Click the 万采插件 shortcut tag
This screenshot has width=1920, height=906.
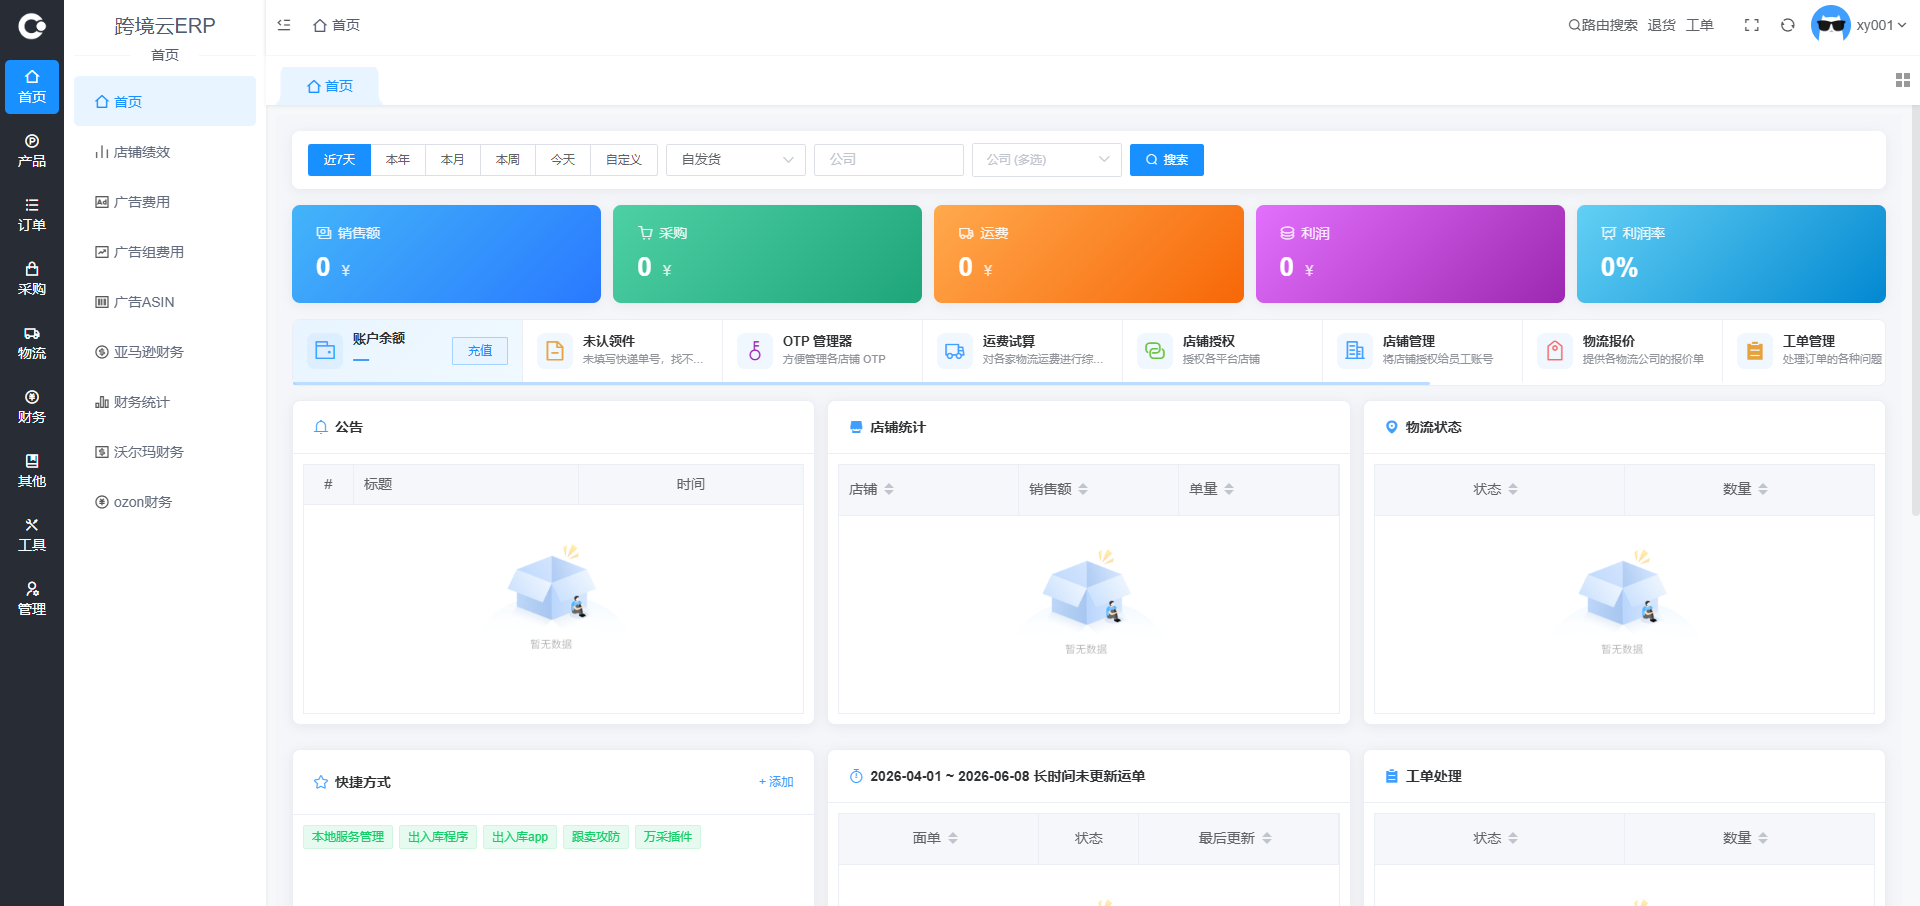(668, 837)
